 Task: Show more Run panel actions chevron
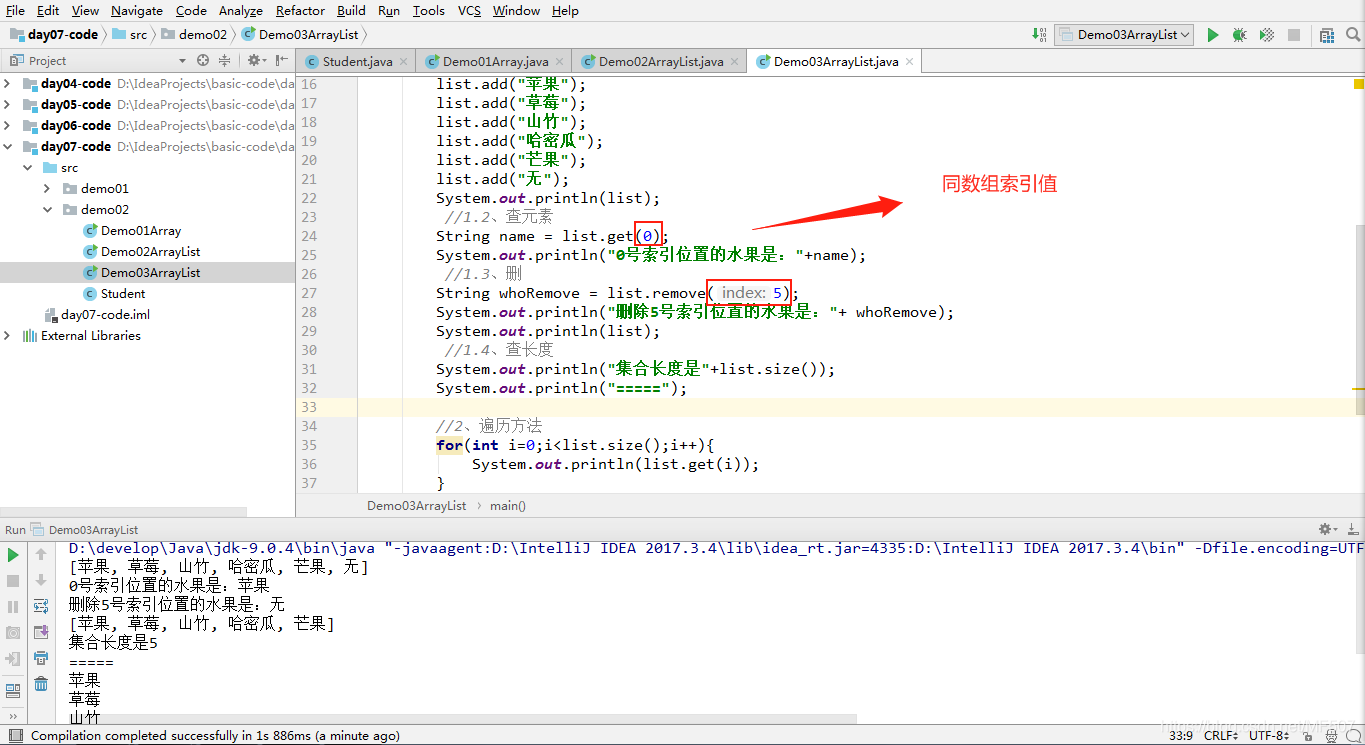(13, 716)
